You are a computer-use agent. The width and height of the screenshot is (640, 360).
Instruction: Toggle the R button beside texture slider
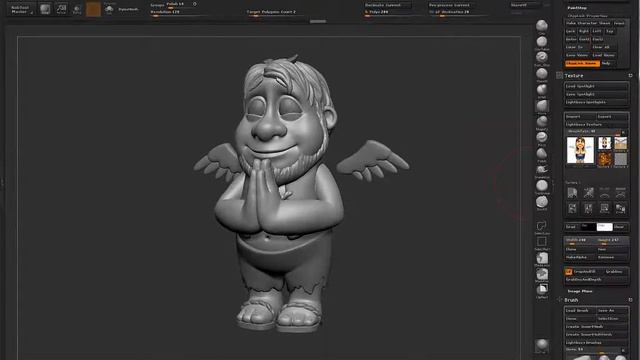coord(623,132)
